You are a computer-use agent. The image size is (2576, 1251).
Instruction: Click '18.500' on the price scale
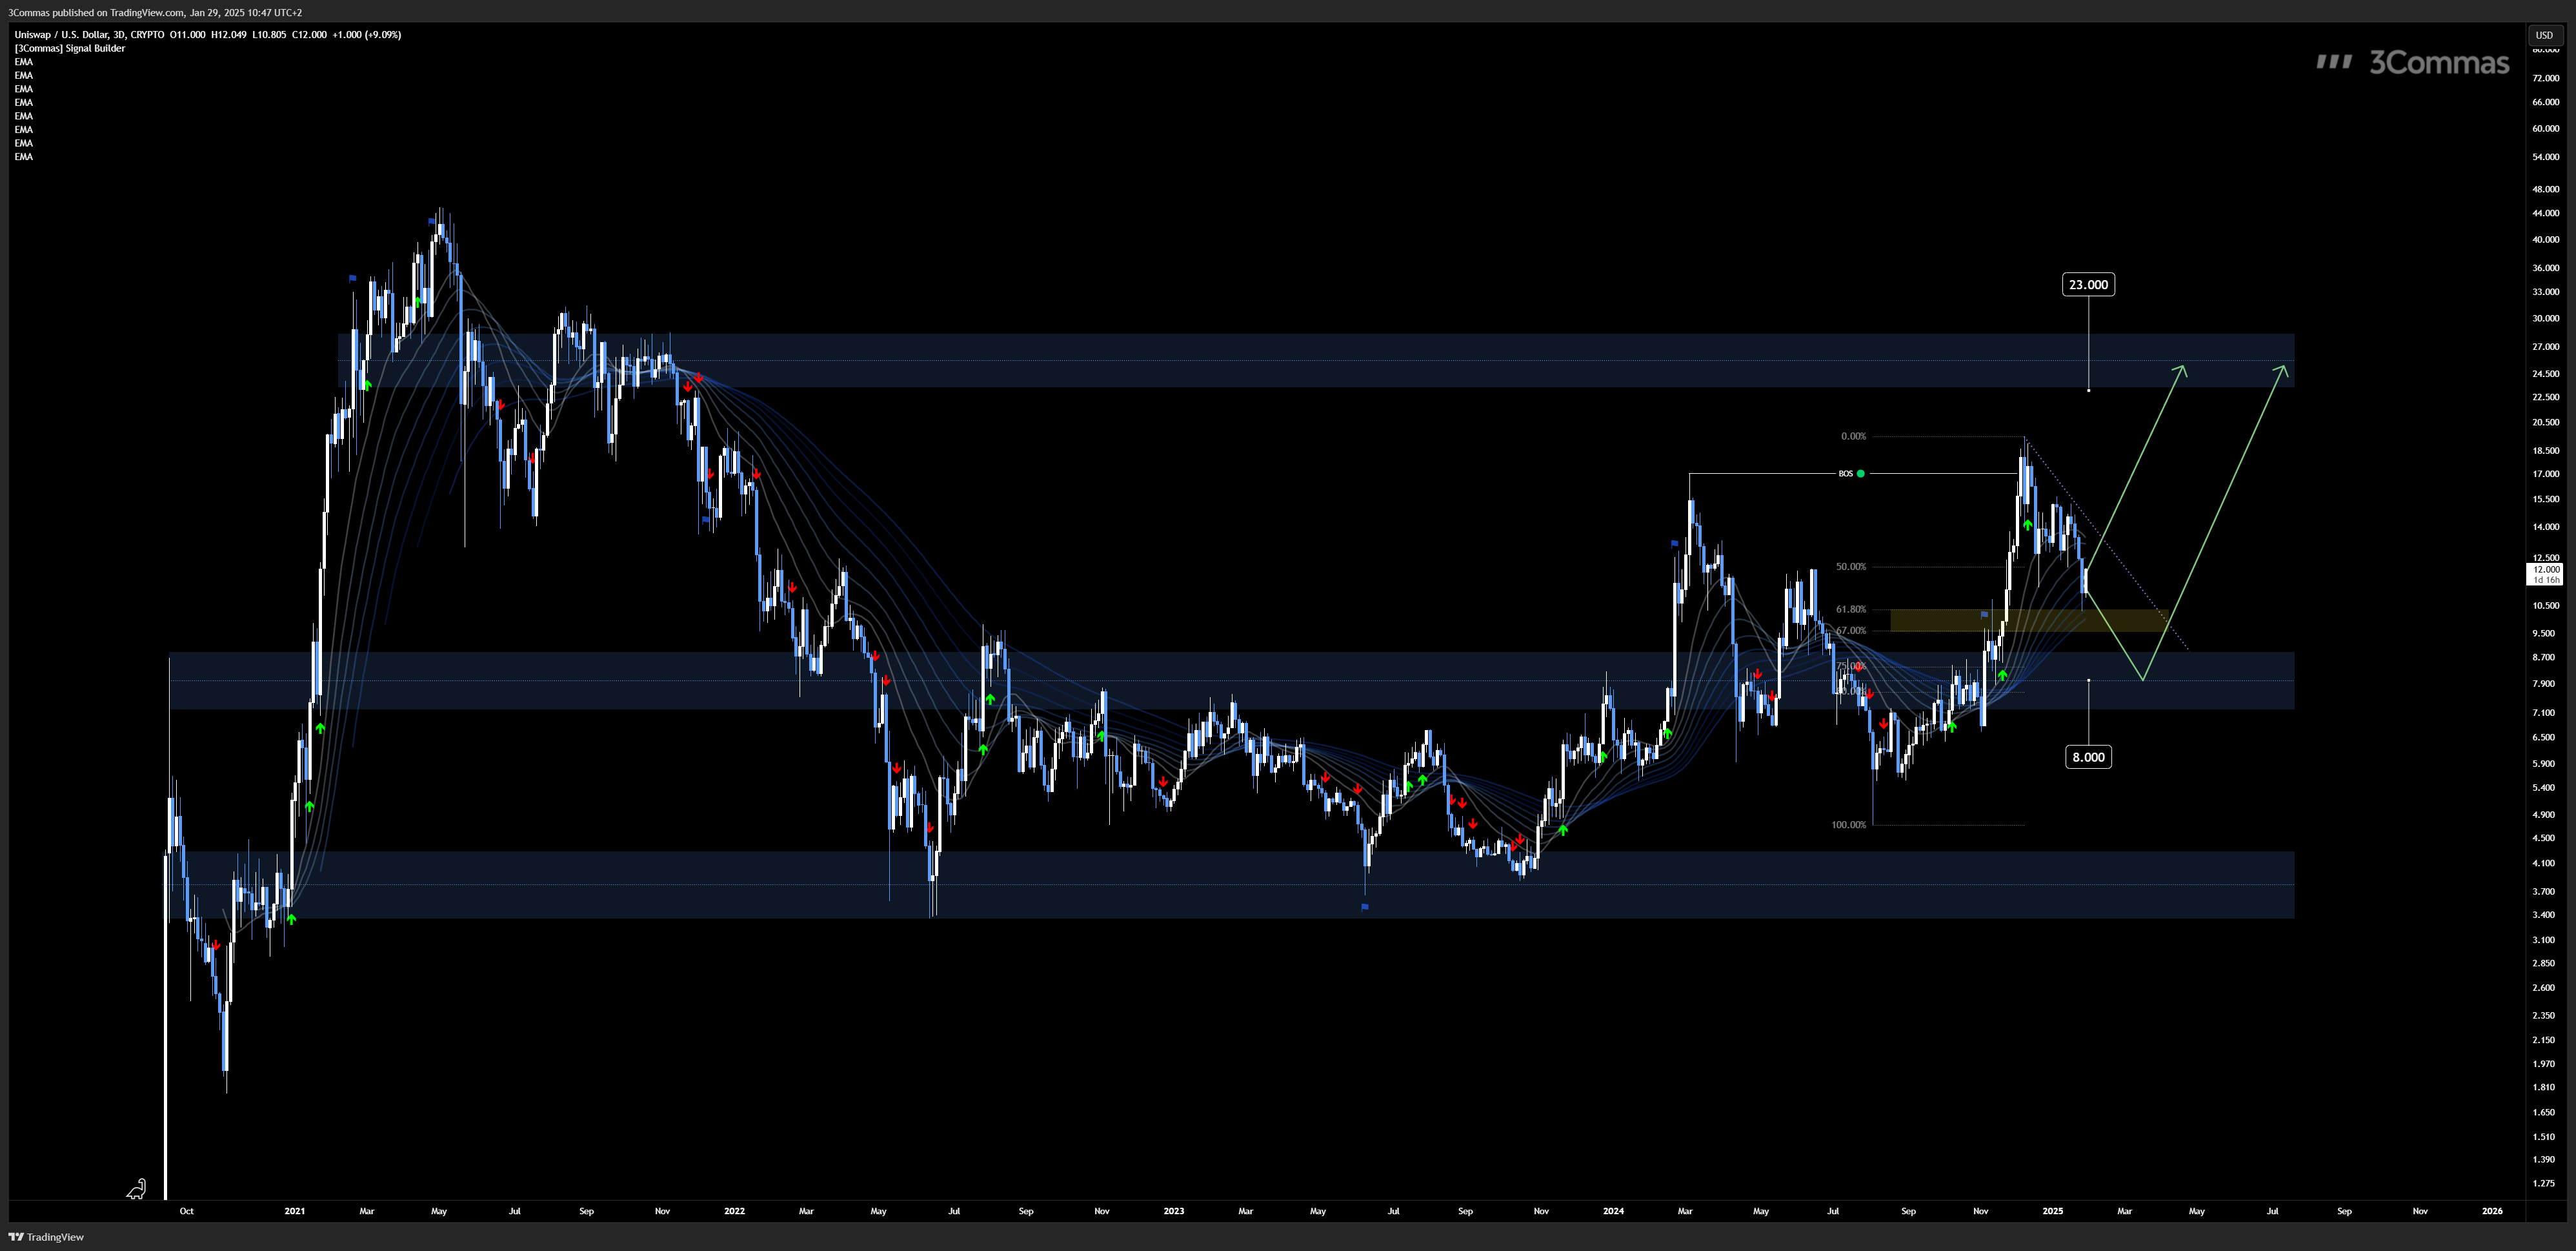pyautogui.click(x=2545, y=451)
